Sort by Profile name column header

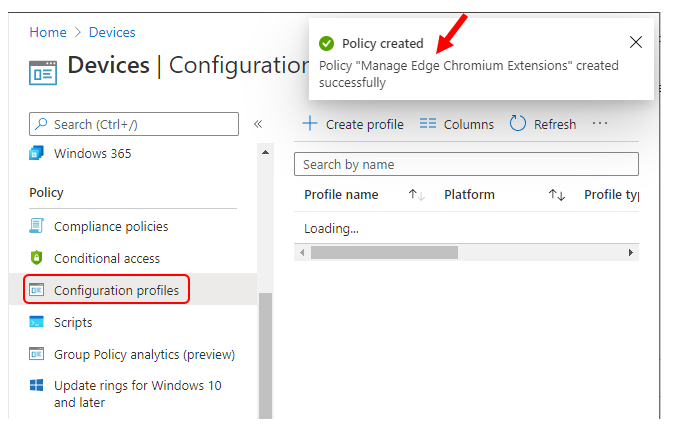(x=341, y=195)
